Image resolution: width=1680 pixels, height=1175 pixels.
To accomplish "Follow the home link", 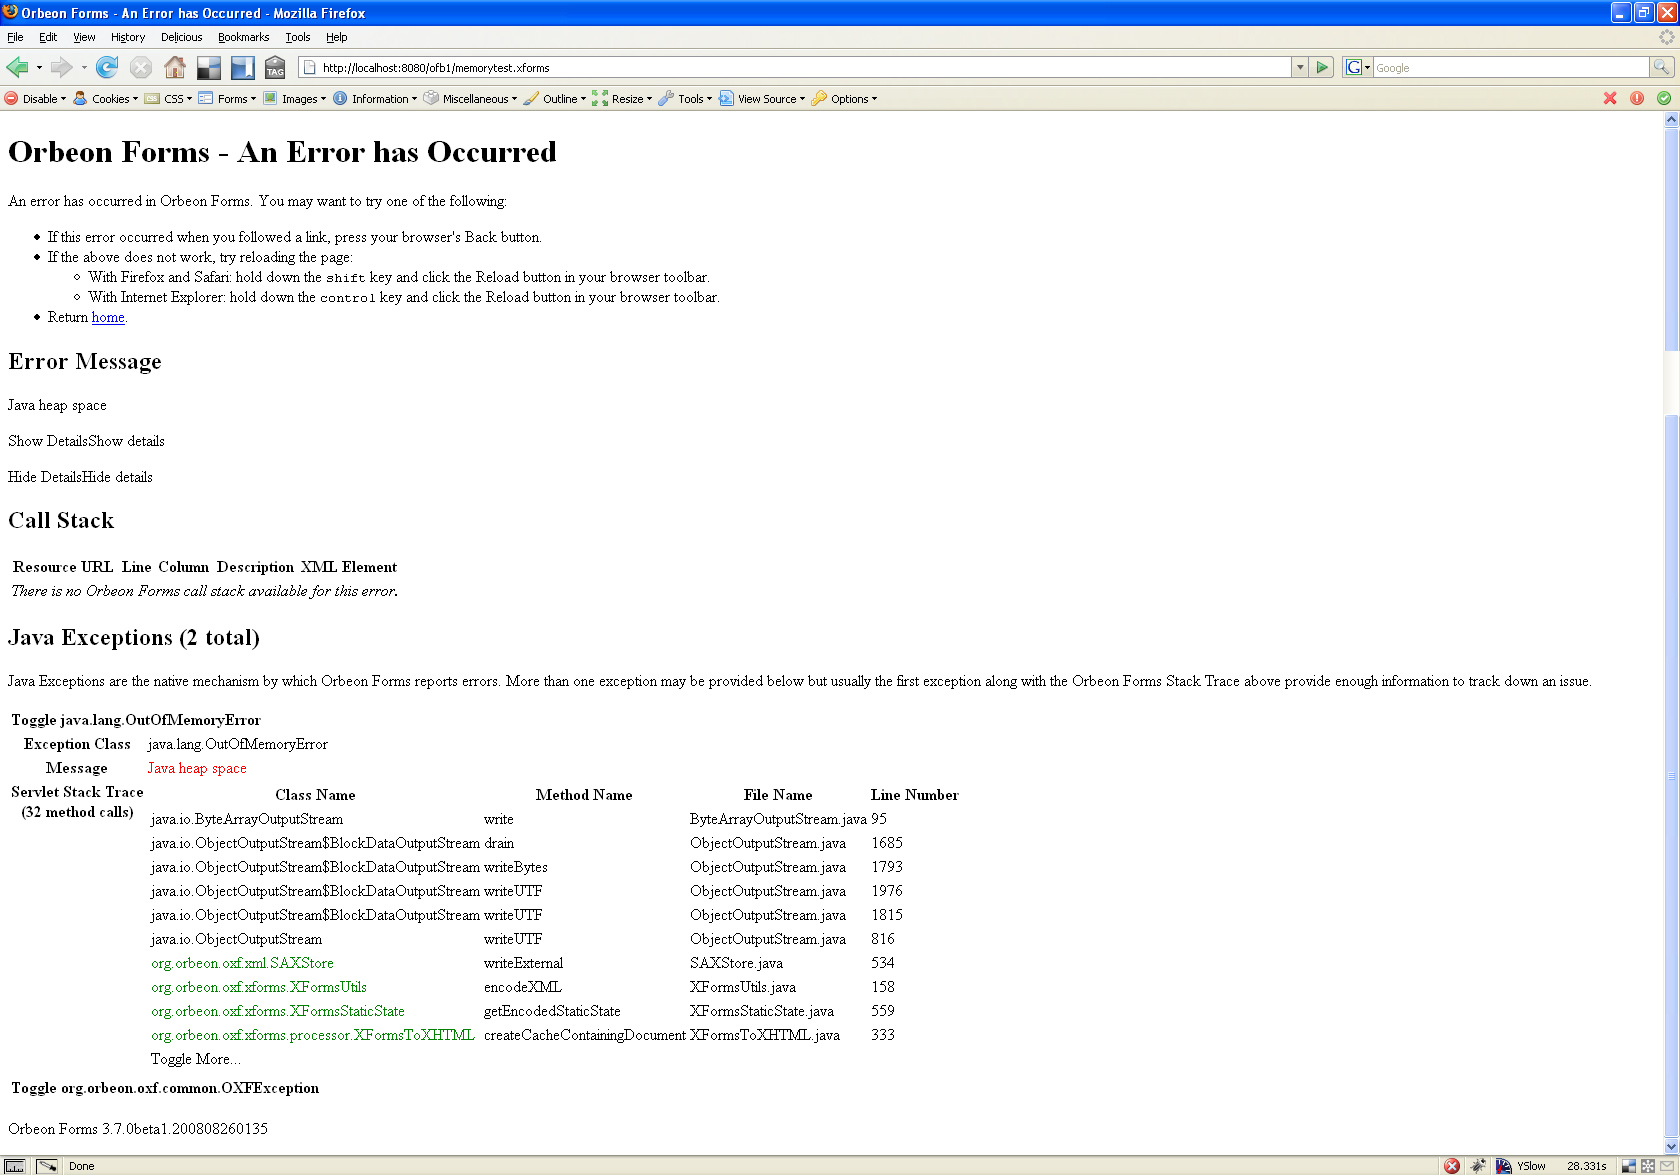I will 108,317.
